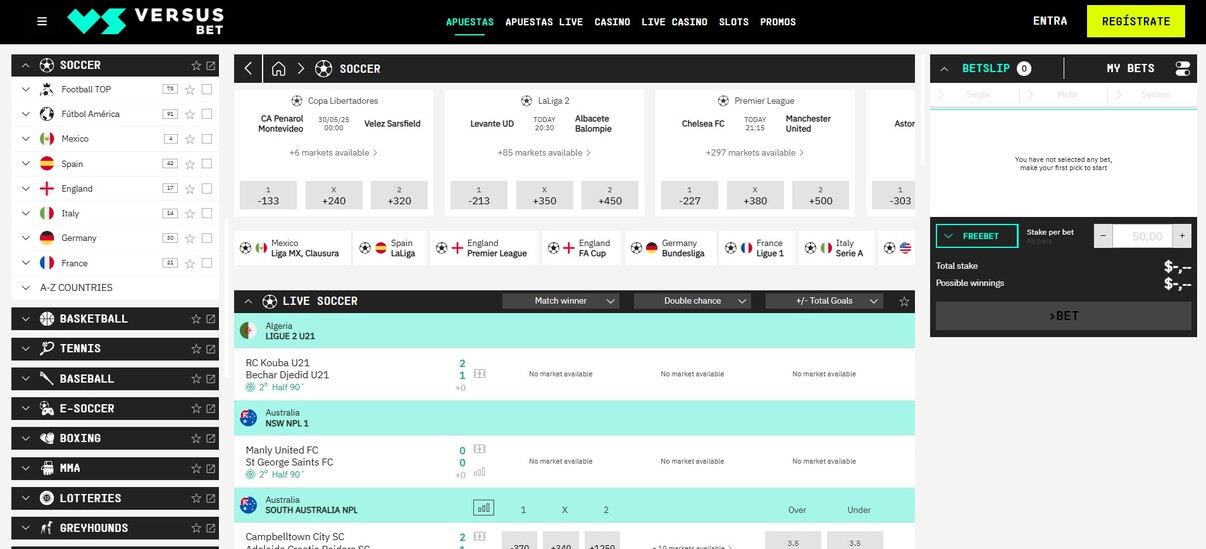Select draw odds +240 for Penarol match
Viewport: 1206px width, 549px height.
tap(334, 195)
